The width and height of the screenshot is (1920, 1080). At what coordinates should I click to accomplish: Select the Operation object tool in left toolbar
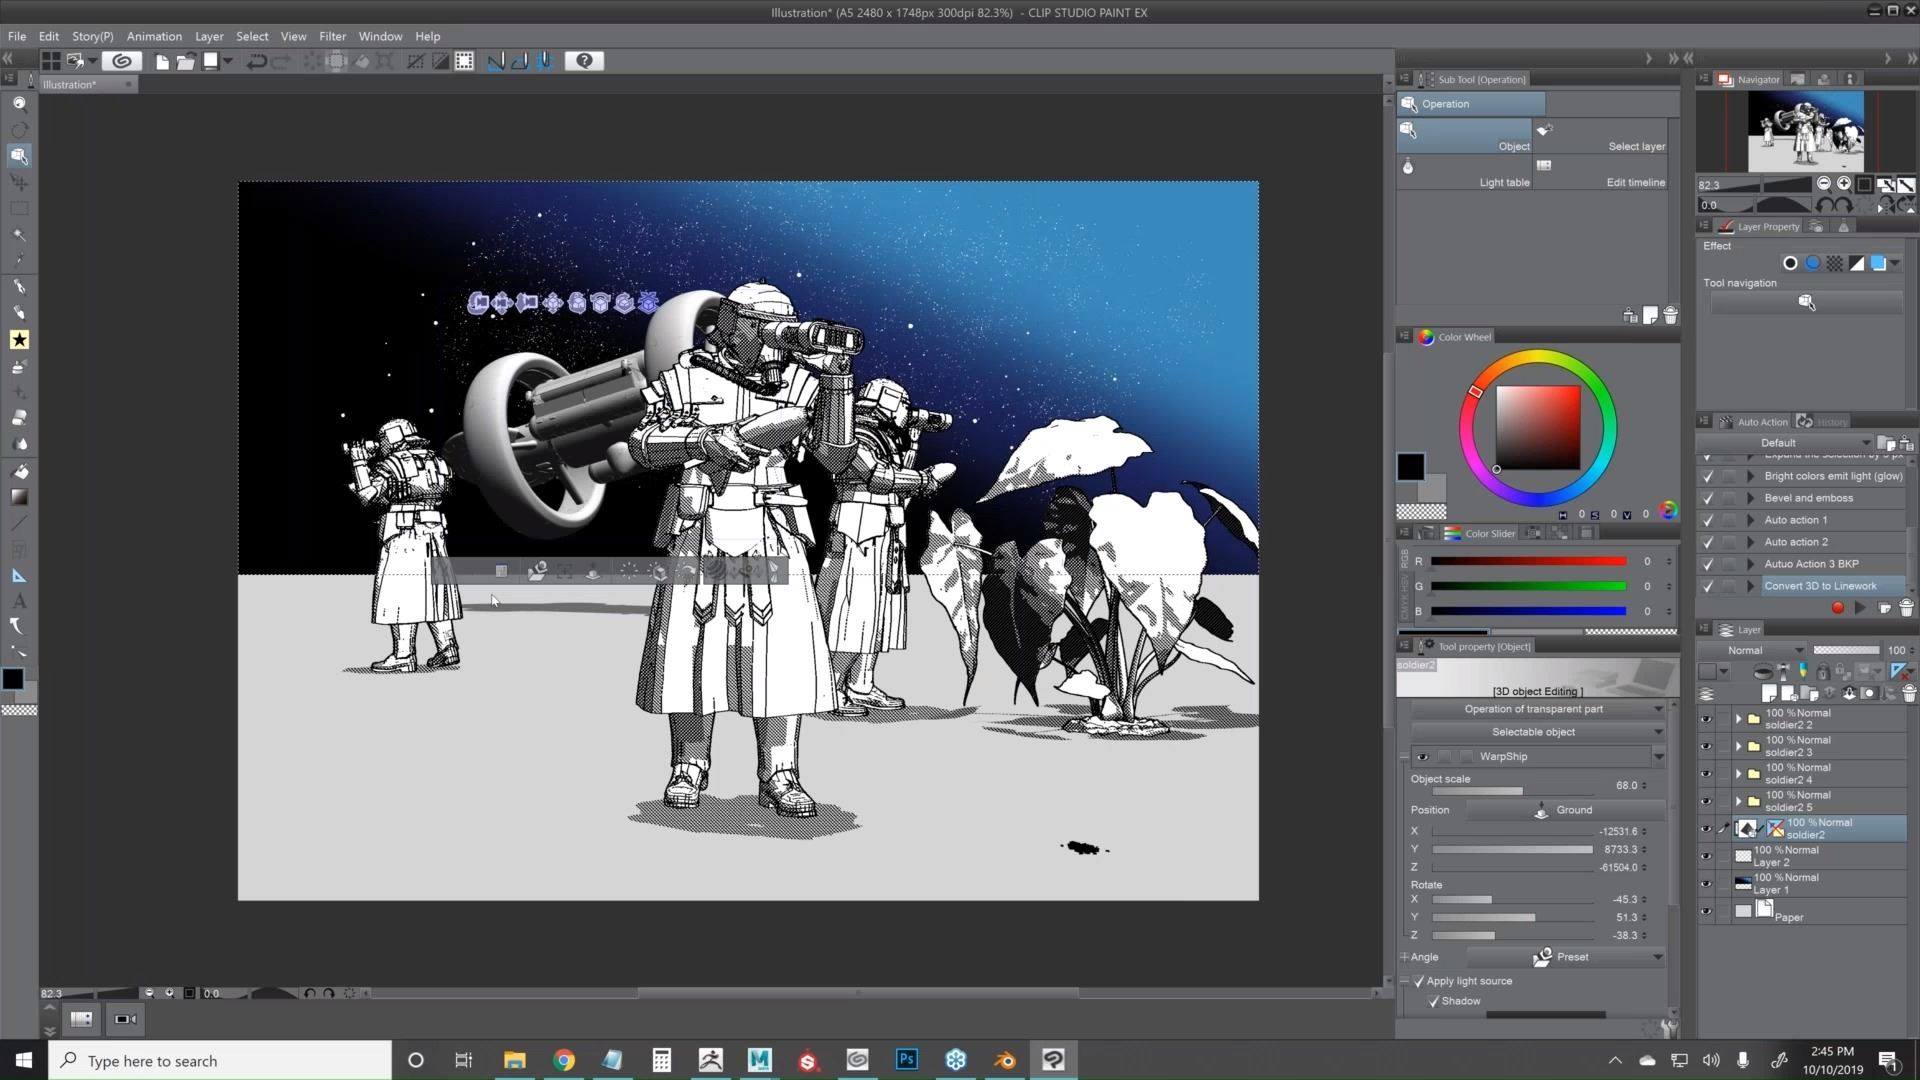point(19,156)
